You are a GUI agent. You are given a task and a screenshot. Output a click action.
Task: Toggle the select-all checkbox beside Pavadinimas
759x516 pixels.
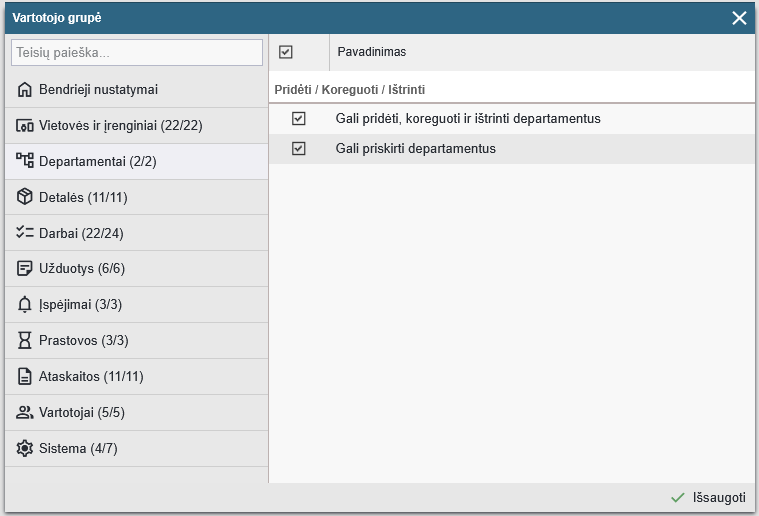point(286,52)
